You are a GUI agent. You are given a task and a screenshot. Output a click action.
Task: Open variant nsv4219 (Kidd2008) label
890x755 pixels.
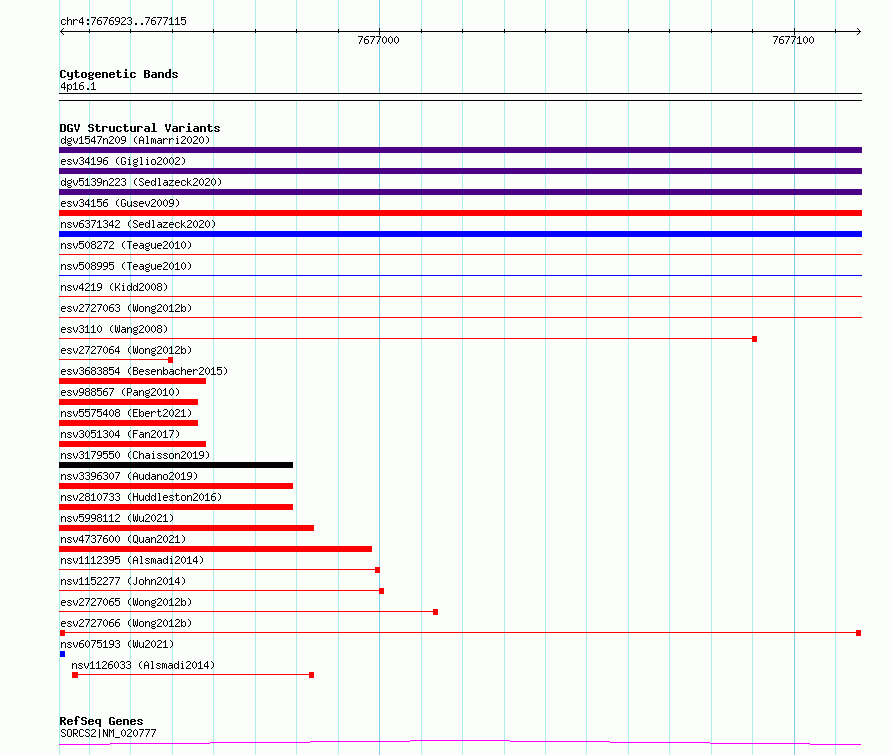[x=114, y=287]
